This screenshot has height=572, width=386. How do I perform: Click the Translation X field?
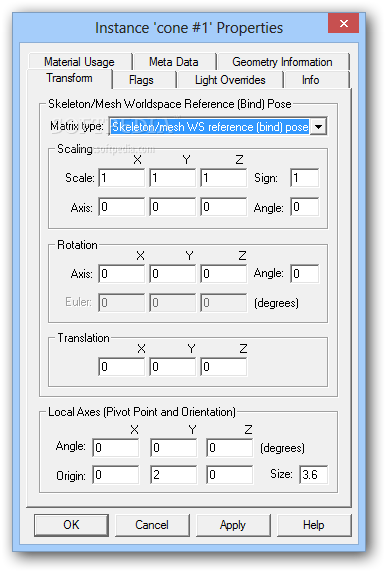121,367
